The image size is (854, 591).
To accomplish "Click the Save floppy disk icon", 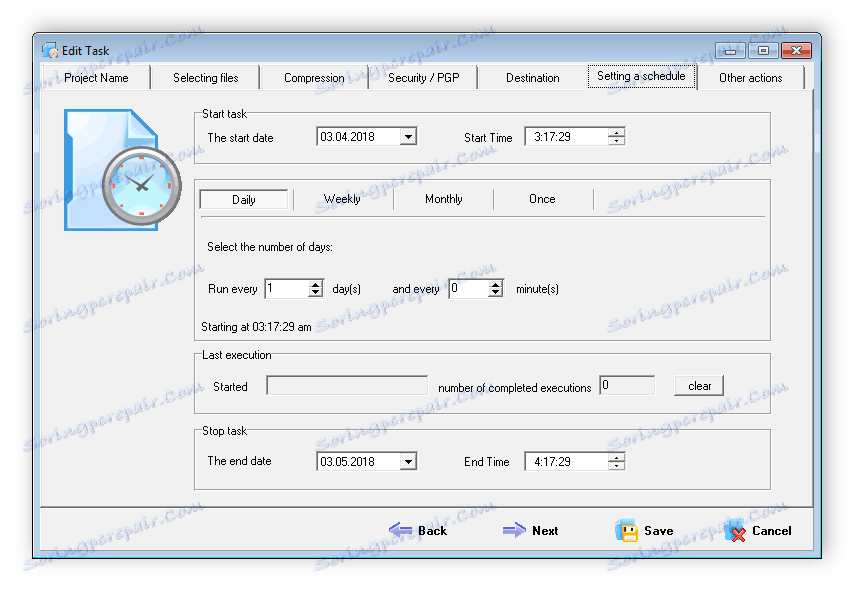I will pyautogui.click(x=627, y=530).
